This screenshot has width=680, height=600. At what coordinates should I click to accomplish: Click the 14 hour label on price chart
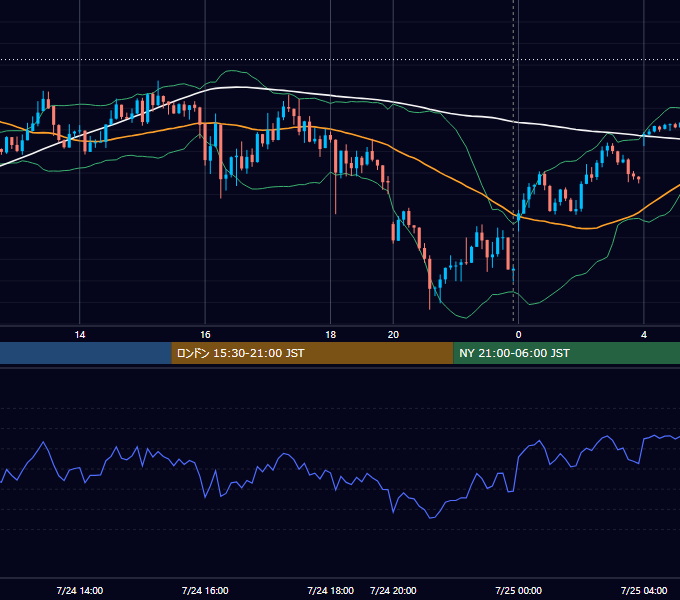tap(80, 335)
